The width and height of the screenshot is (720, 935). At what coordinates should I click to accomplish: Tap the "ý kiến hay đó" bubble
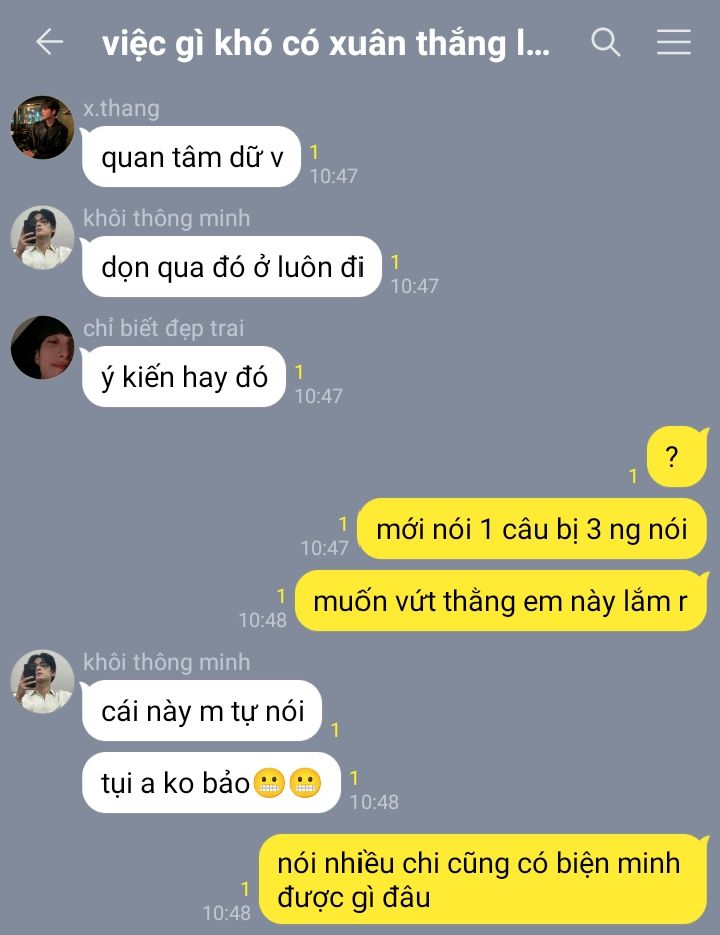pyautogui.click(x=184, y=377)
